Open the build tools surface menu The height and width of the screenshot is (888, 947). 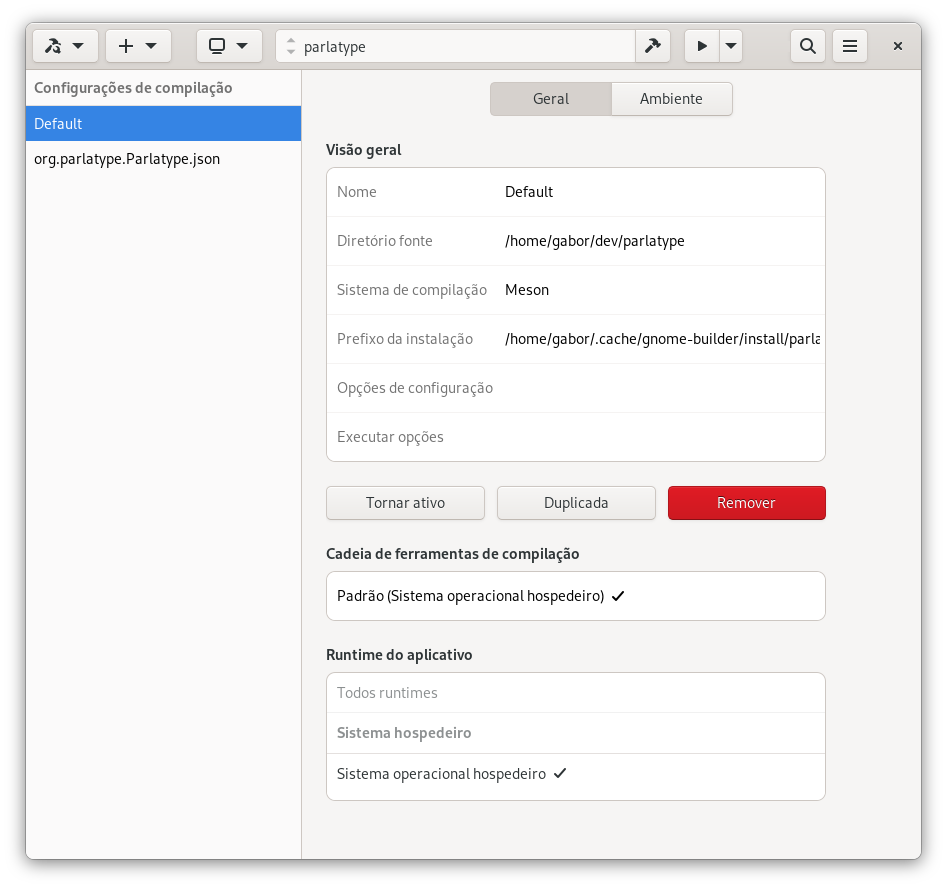click(x=65, y=46)
